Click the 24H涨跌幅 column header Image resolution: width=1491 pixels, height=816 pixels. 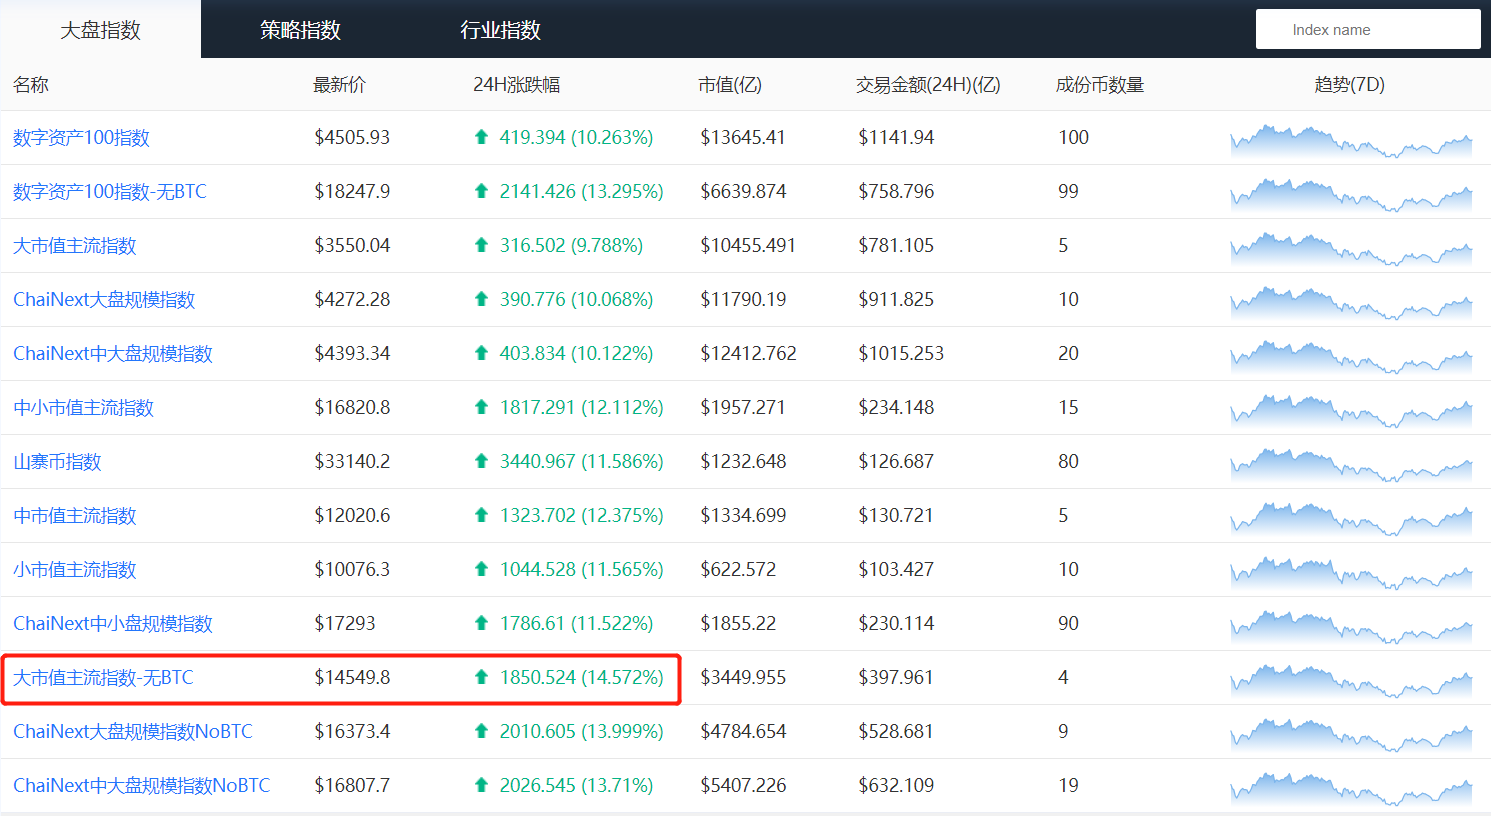coord(517,85)
